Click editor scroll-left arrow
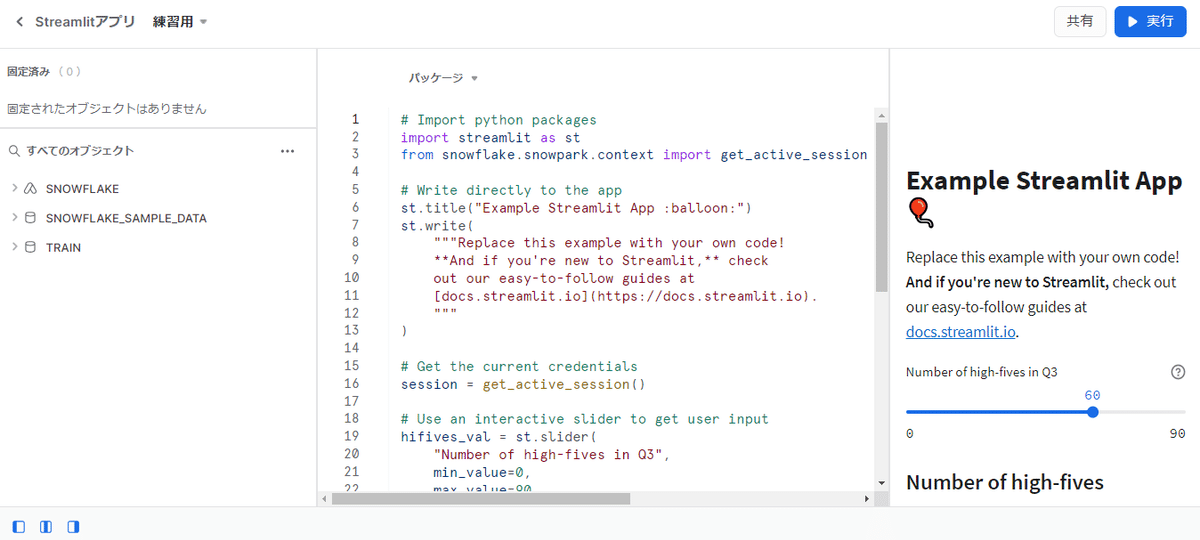Viewport: 1200px width, 540px height. click(324, 498)
